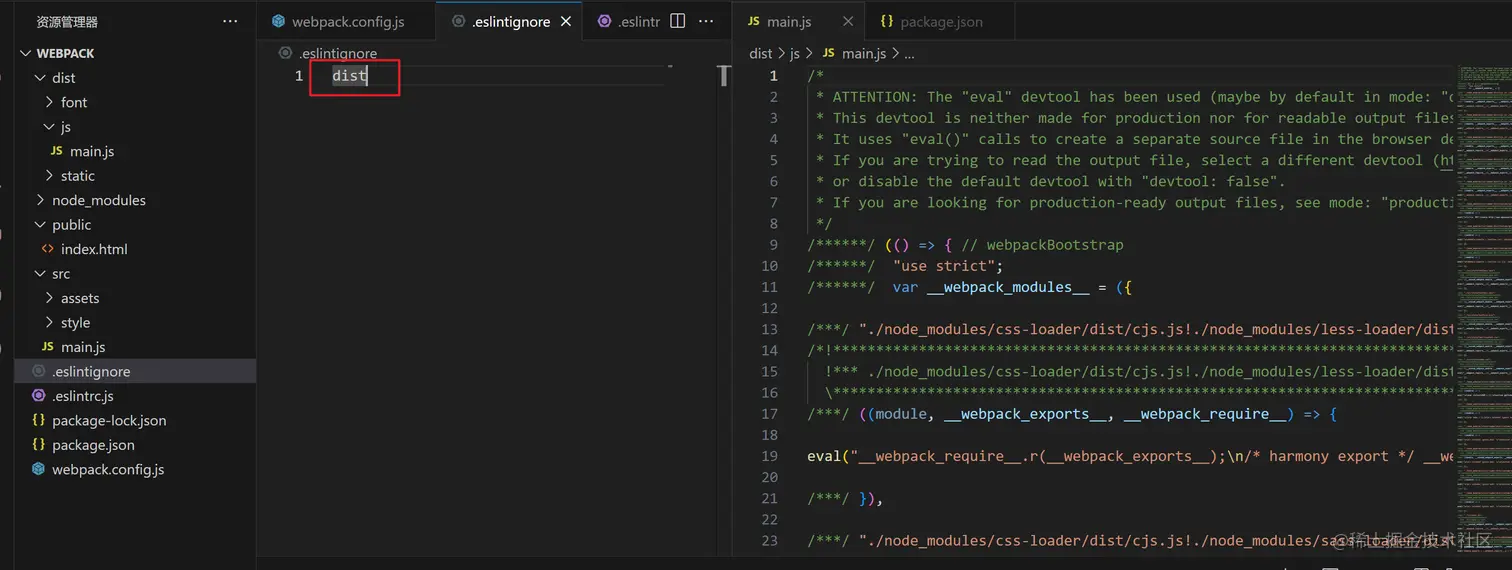Screen dimensions: 1512x570
Task: Click the .eslintrc.js icon in explorer
Action: (x=38, y=396)
